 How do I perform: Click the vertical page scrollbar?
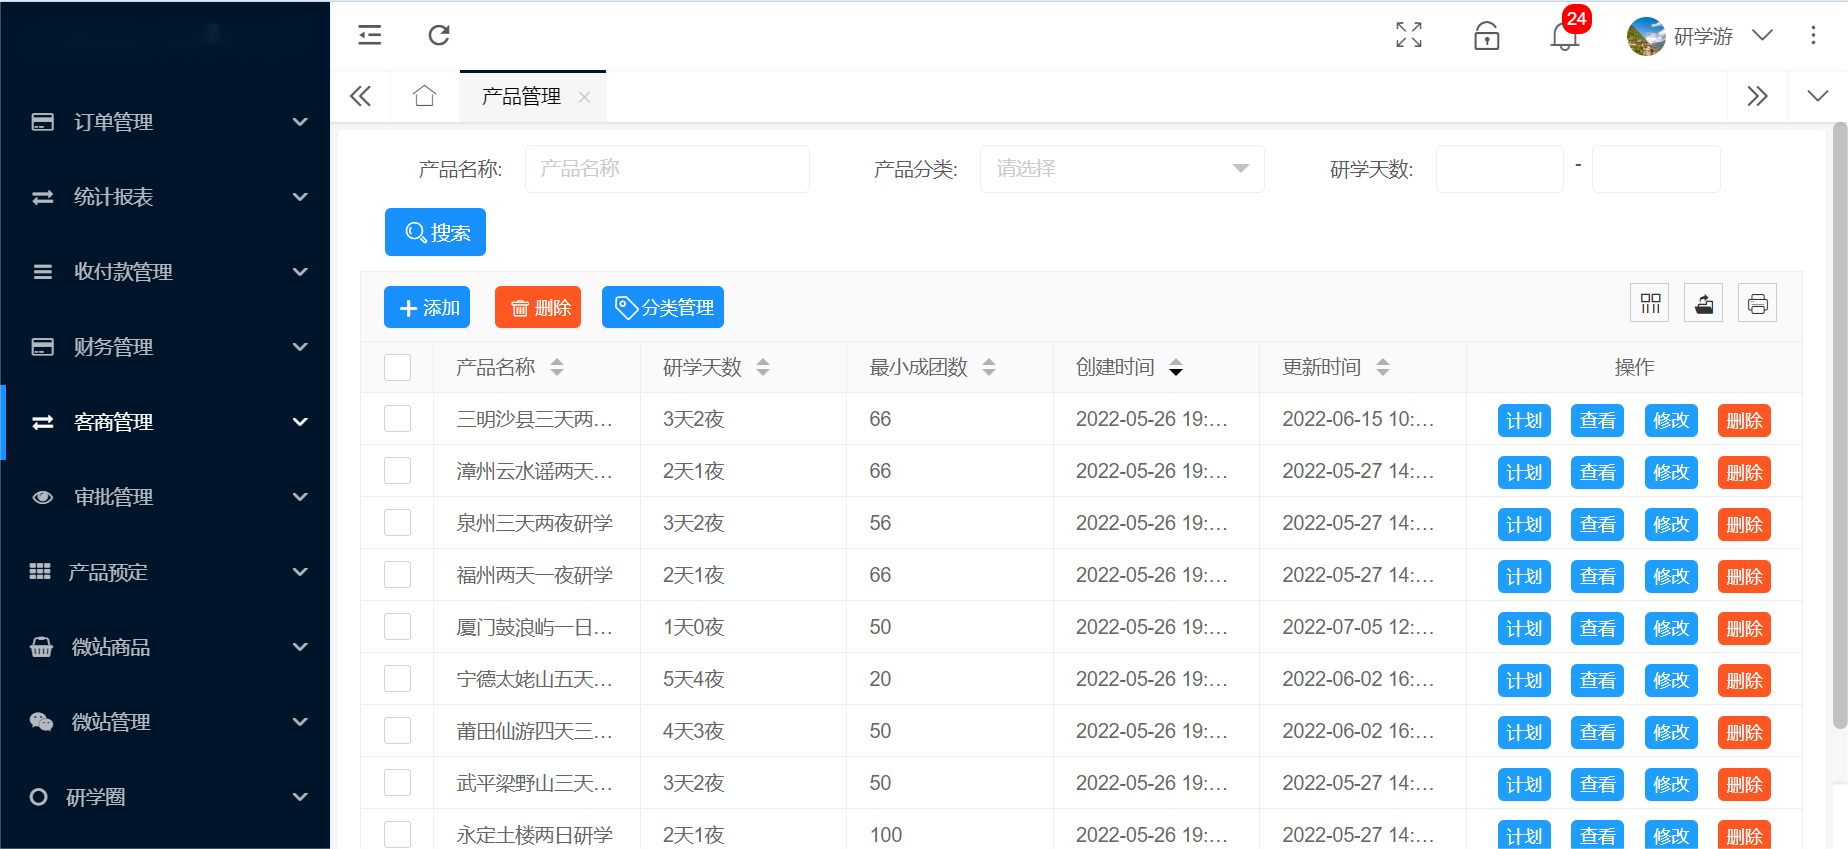click(x=1839, y=425)
